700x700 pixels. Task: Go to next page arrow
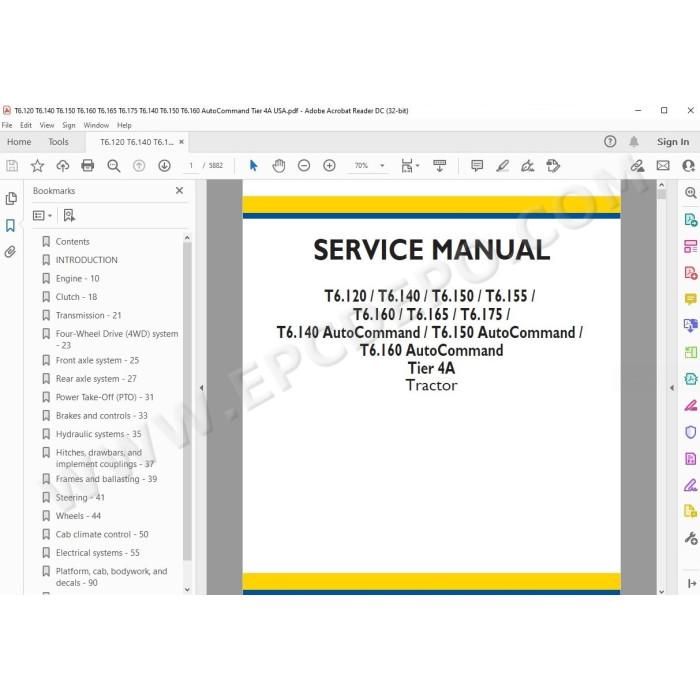tap(164, 166)
